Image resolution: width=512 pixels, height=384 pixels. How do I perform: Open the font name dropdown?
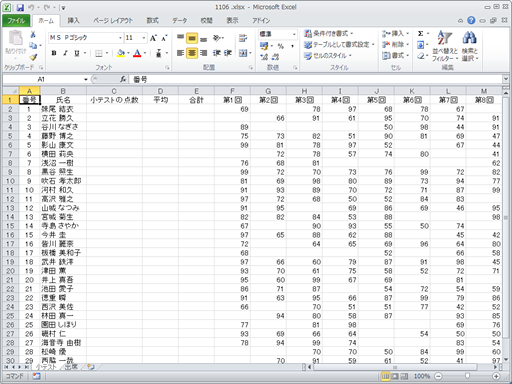[x=120, y=38]
